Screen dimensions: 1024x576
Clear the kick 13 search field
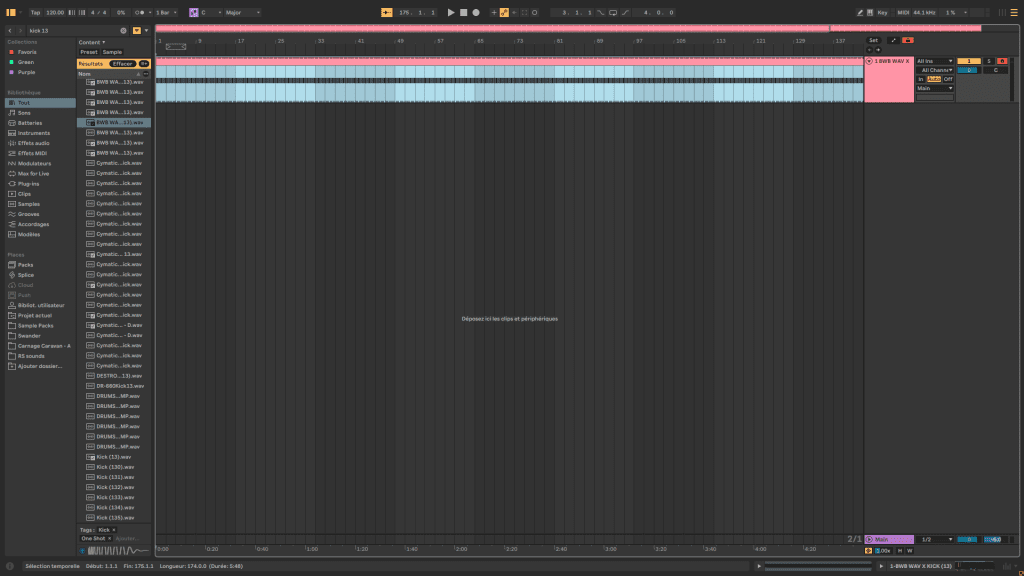(x=123, y=31)
